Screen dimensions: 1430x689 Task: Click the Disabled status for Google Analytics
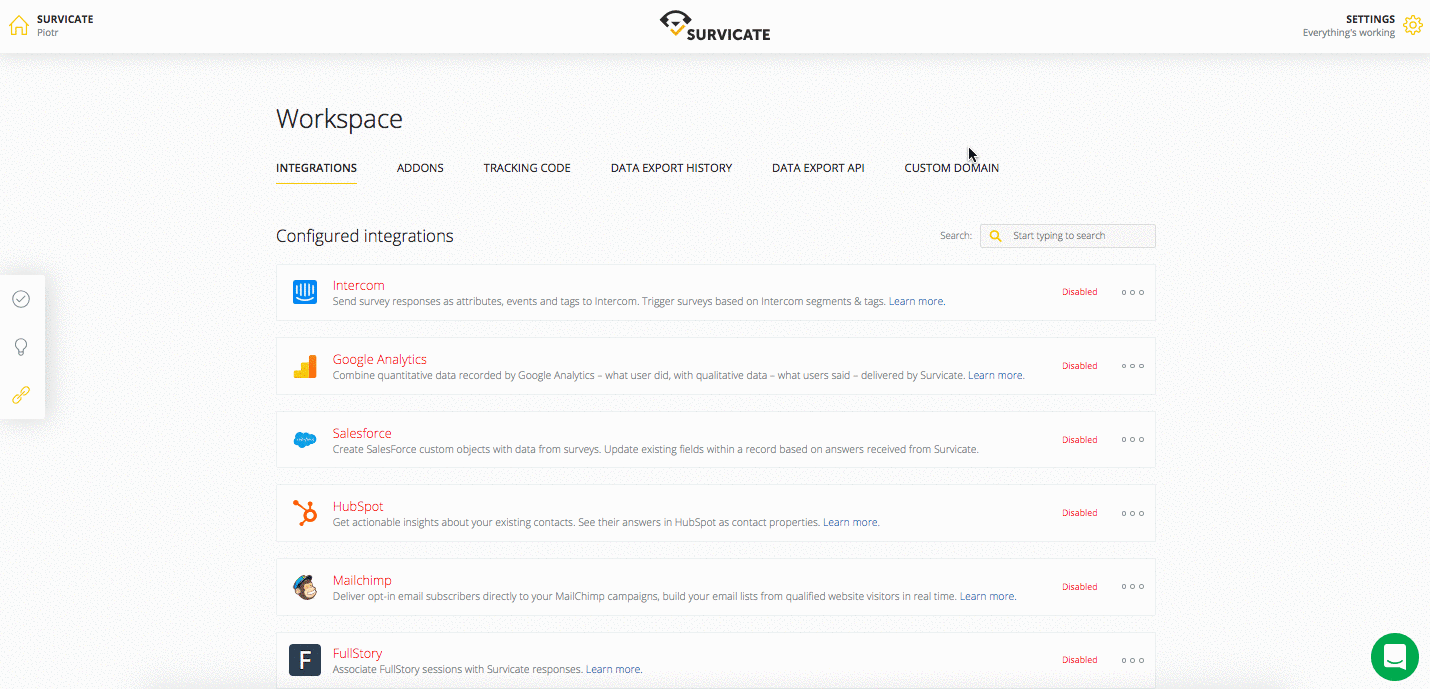(x=1079, y=366)
